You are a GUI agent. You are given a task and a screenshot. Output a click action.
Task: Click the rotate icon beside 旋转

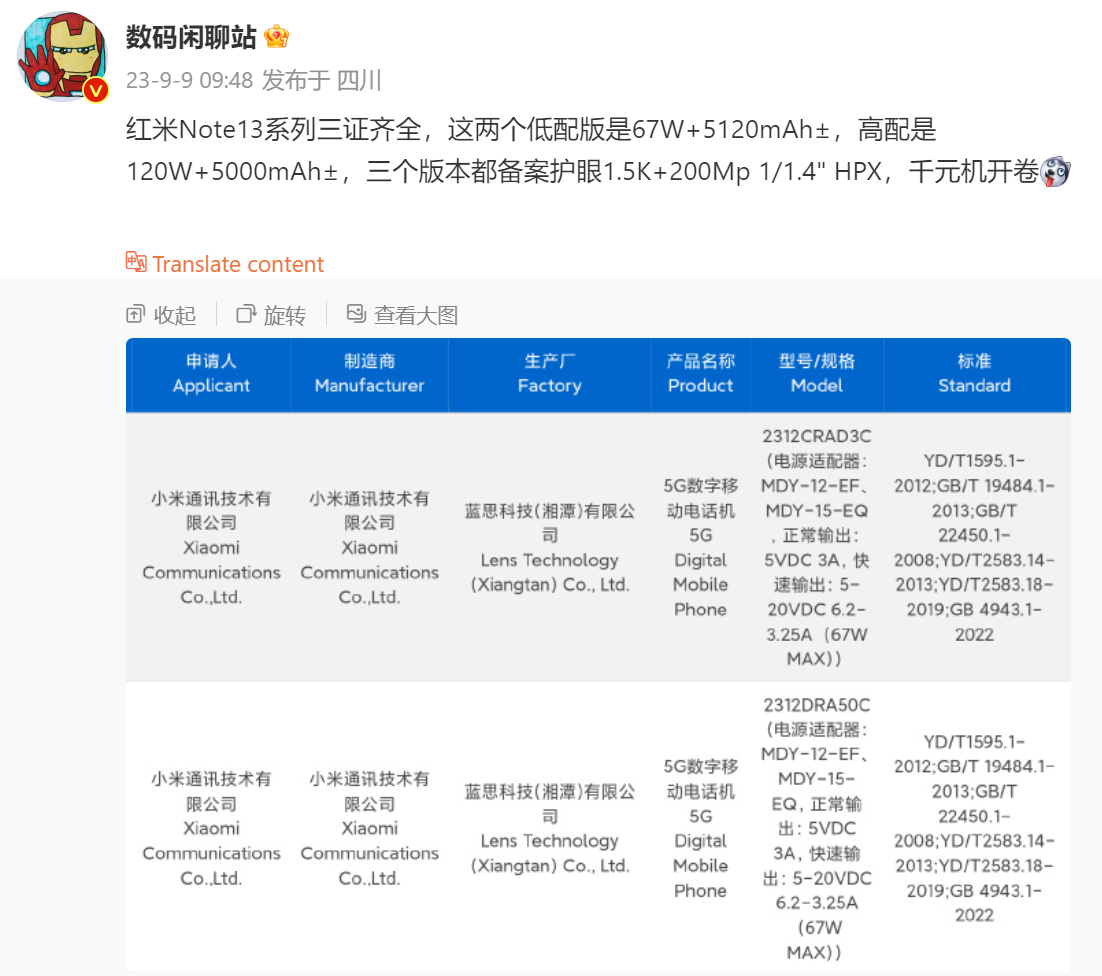(246, 313)
